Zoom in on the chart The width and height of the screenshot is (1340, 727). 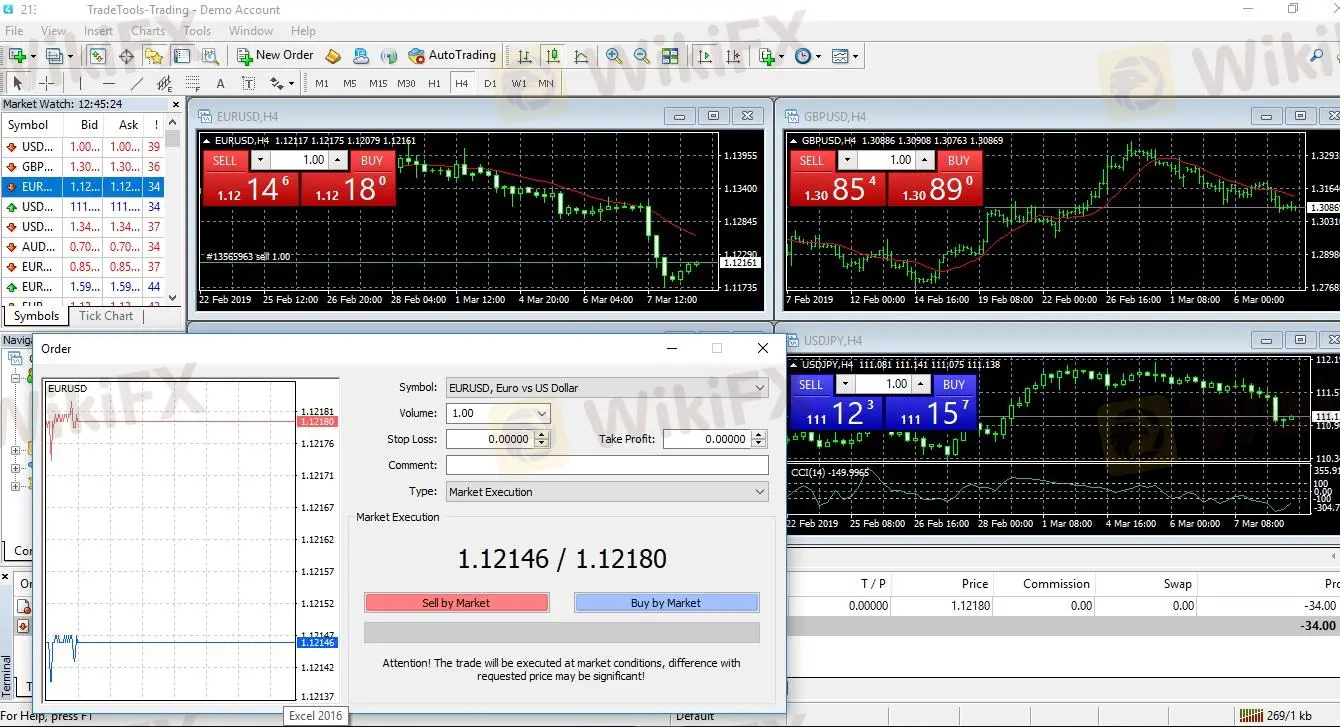614,56
